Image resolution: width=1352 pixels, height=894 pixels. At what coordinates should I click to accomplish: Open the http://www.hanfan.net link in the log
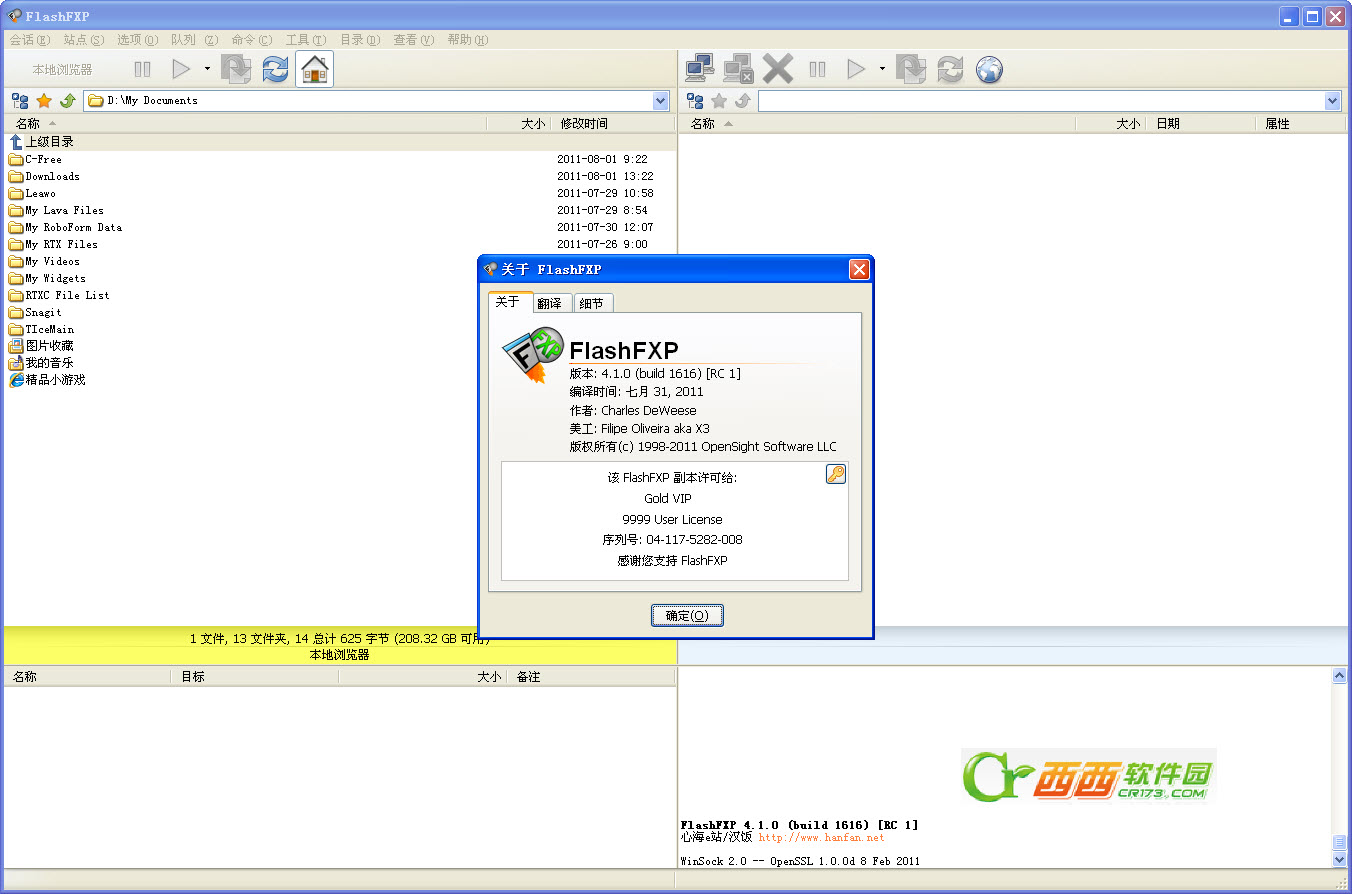pyautogui.click(x=821, y=838)
